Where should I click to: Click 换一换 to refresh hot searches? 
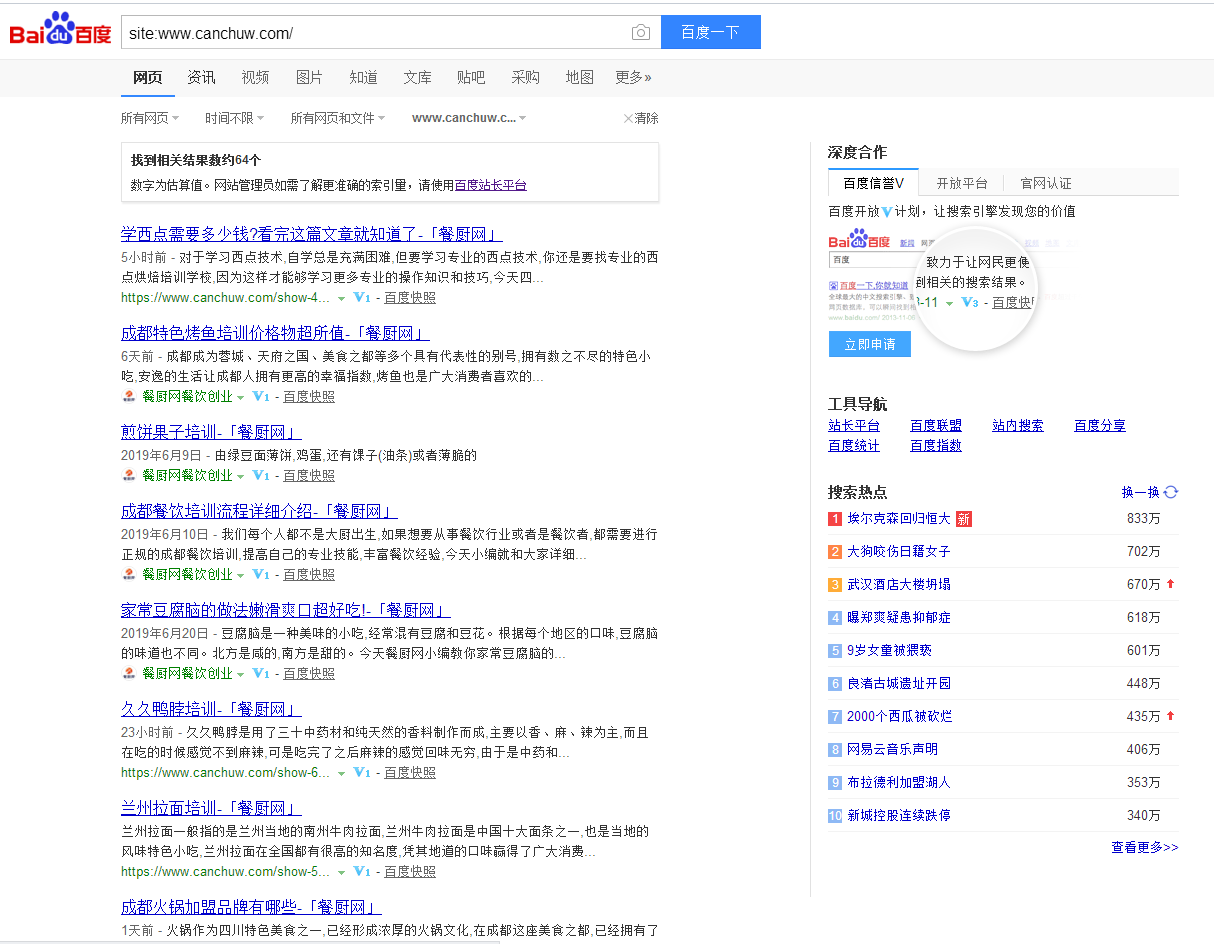coord(1141,492)
